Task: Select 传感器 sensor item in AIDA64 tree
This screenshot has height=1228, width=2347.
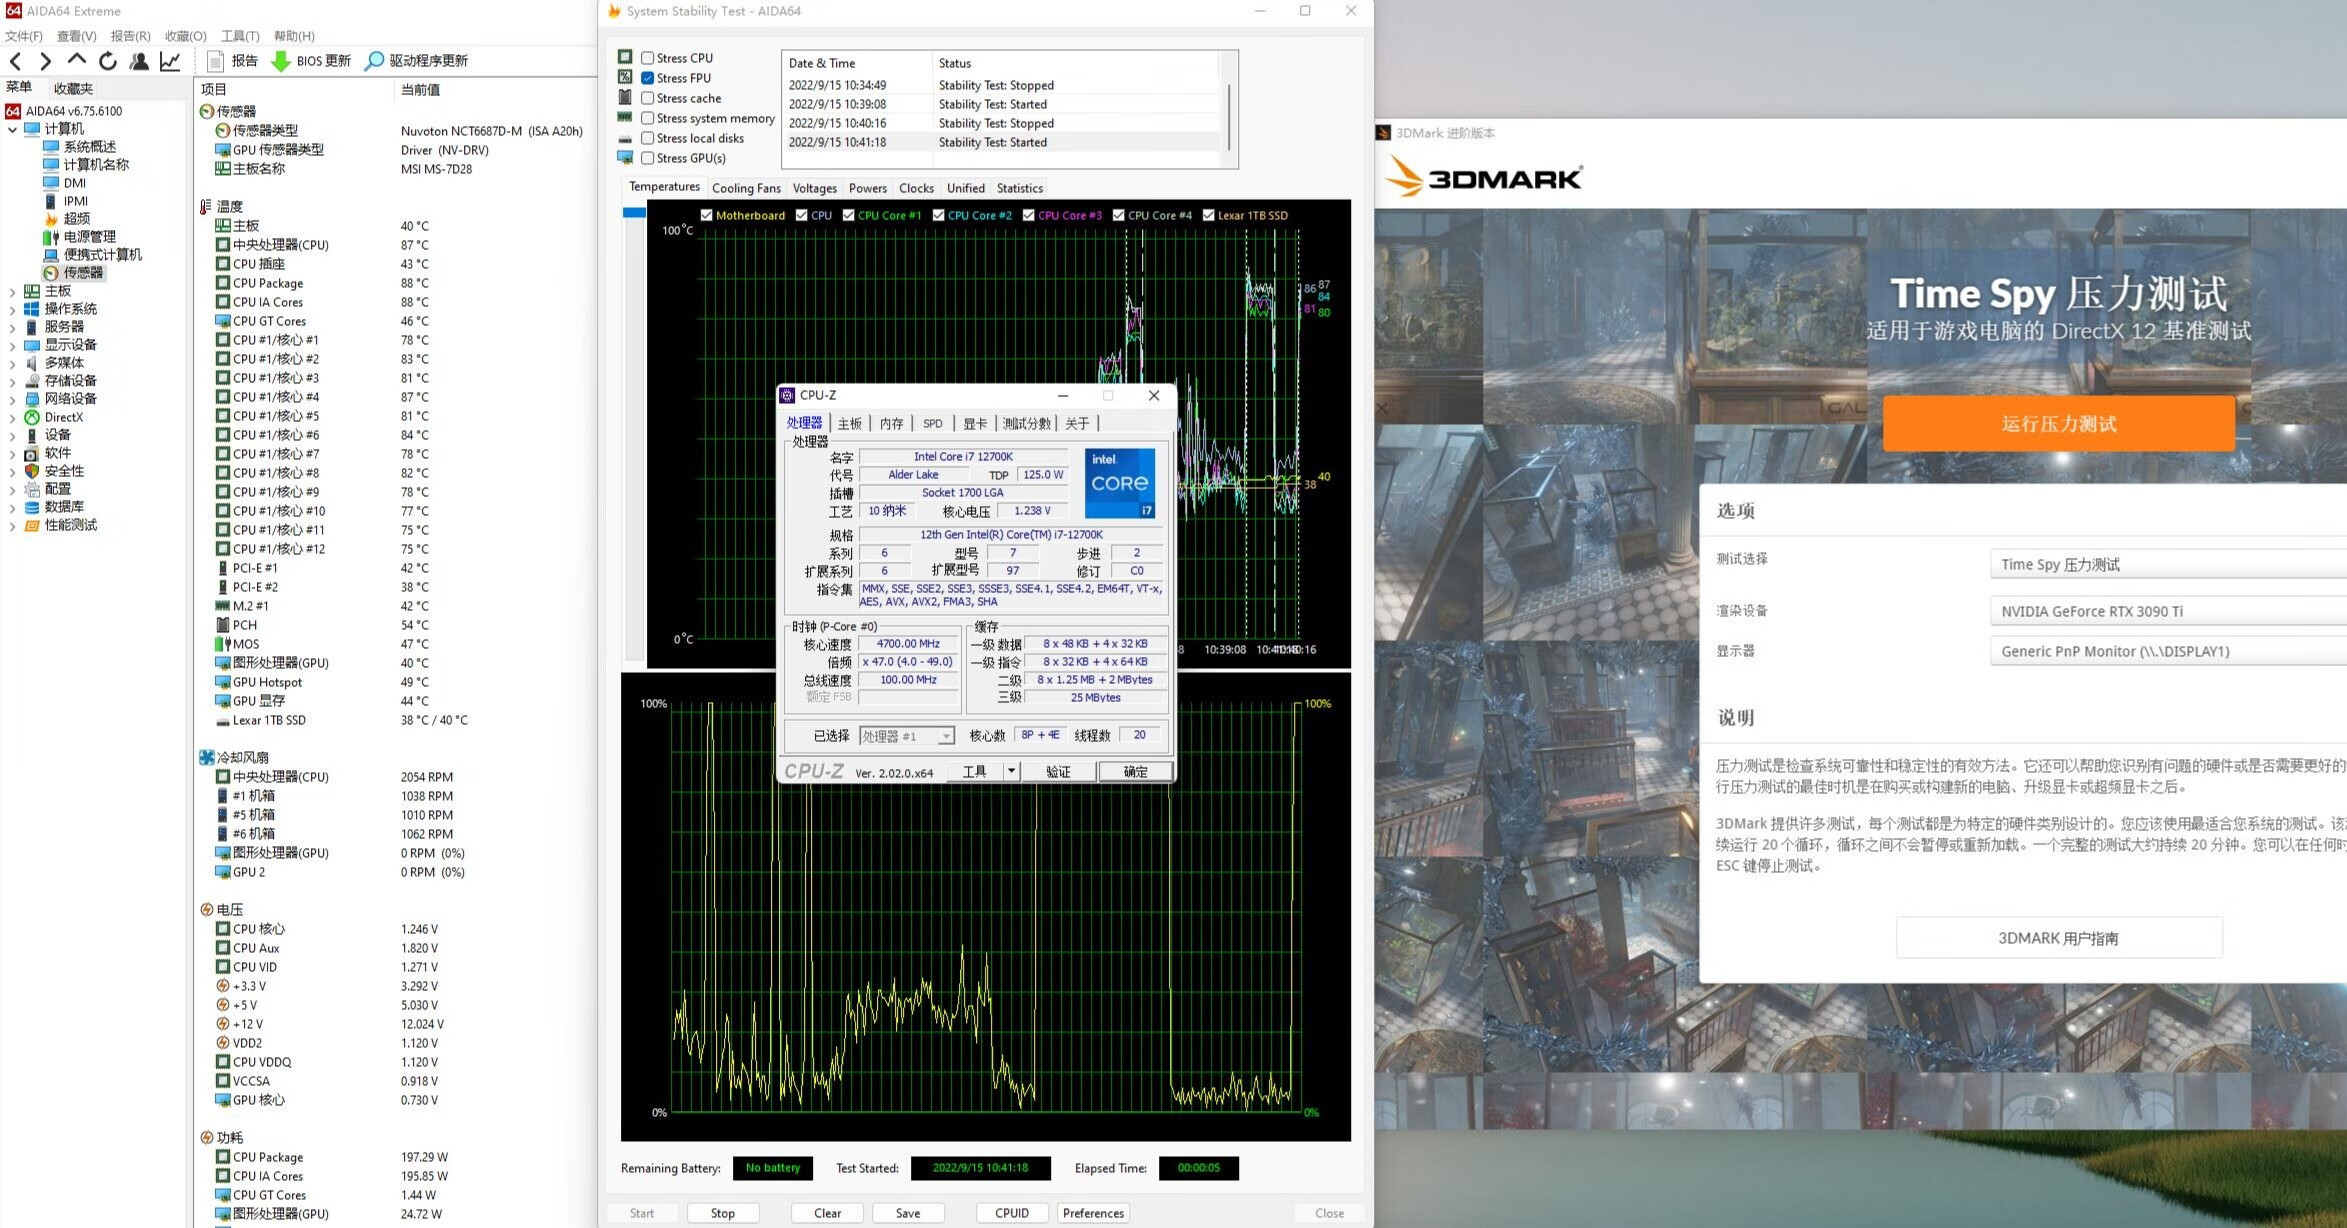Action: 73,272
